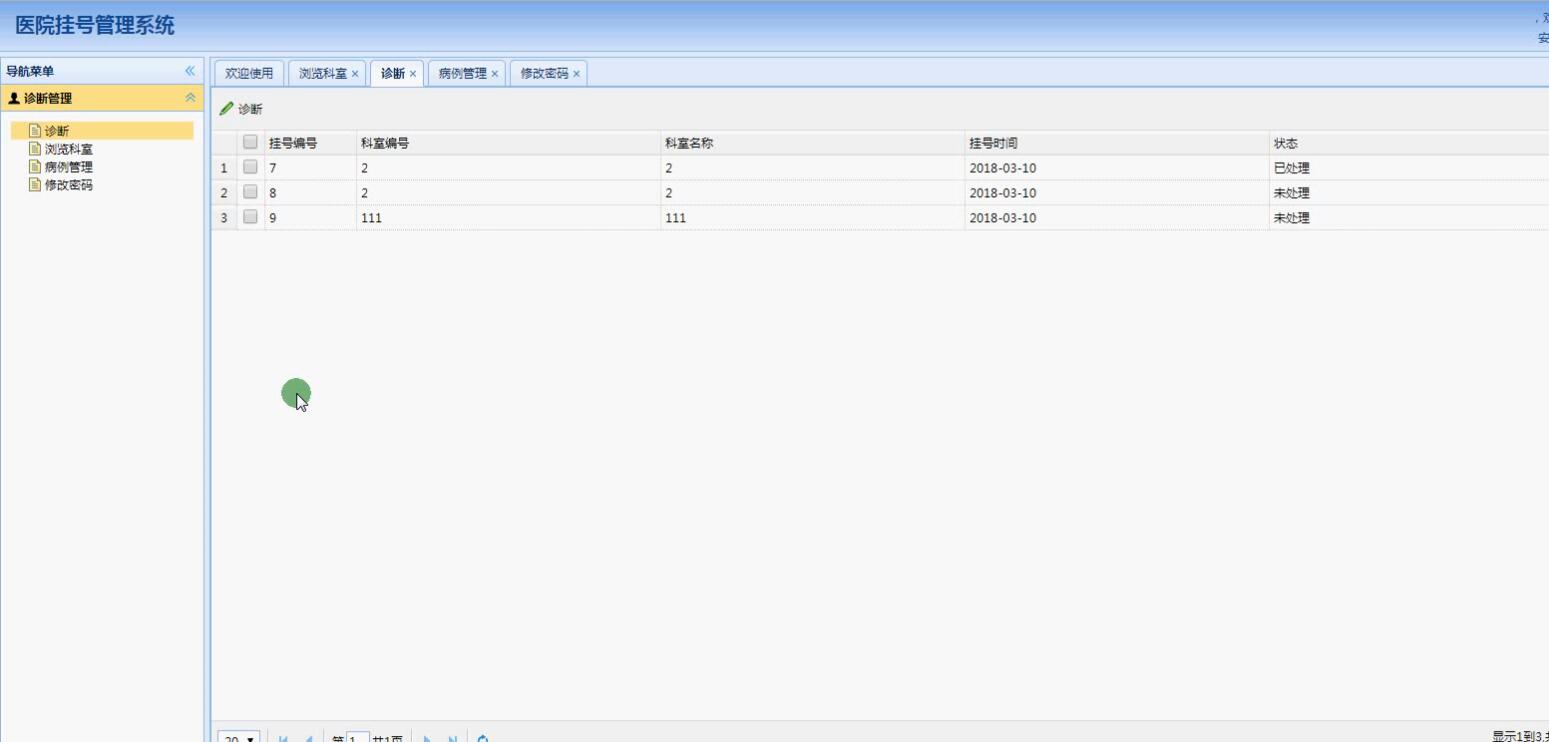
Task: Click the 诊断管理 user icon
Action: click(x=14, y=98)
